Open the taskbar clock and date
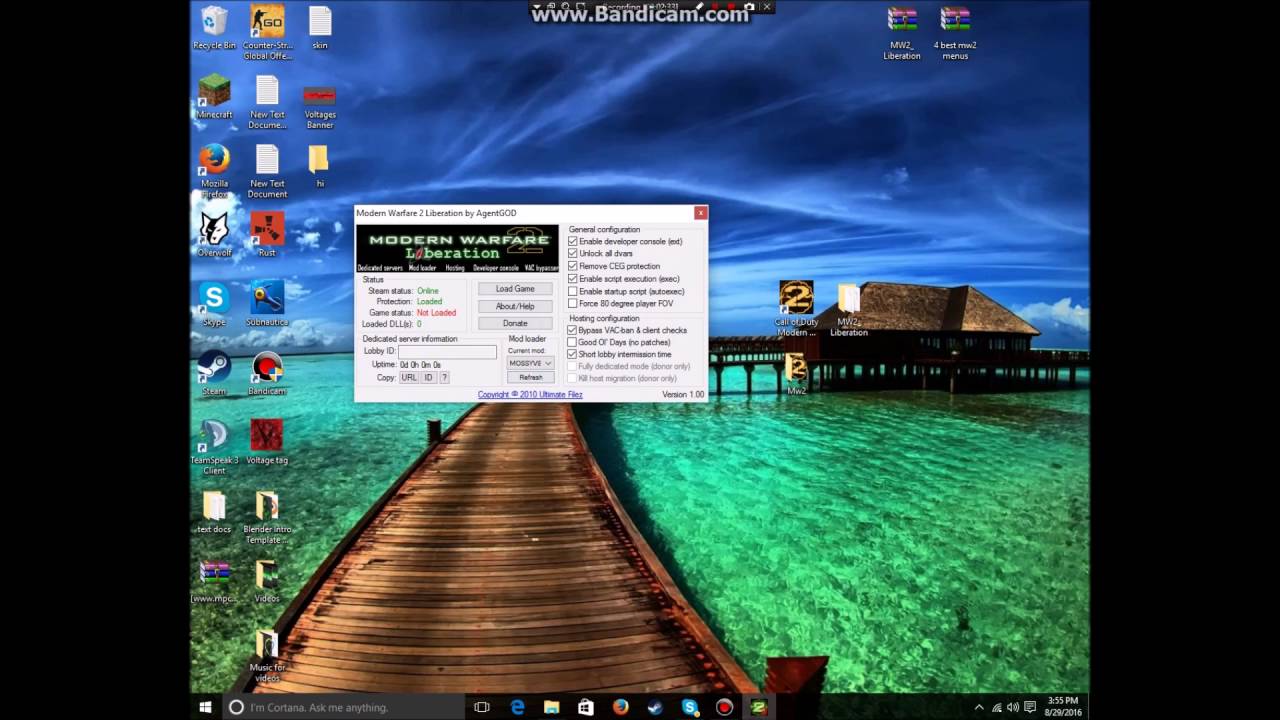This screenshot has height=720, width=1280. (1063, 707)
